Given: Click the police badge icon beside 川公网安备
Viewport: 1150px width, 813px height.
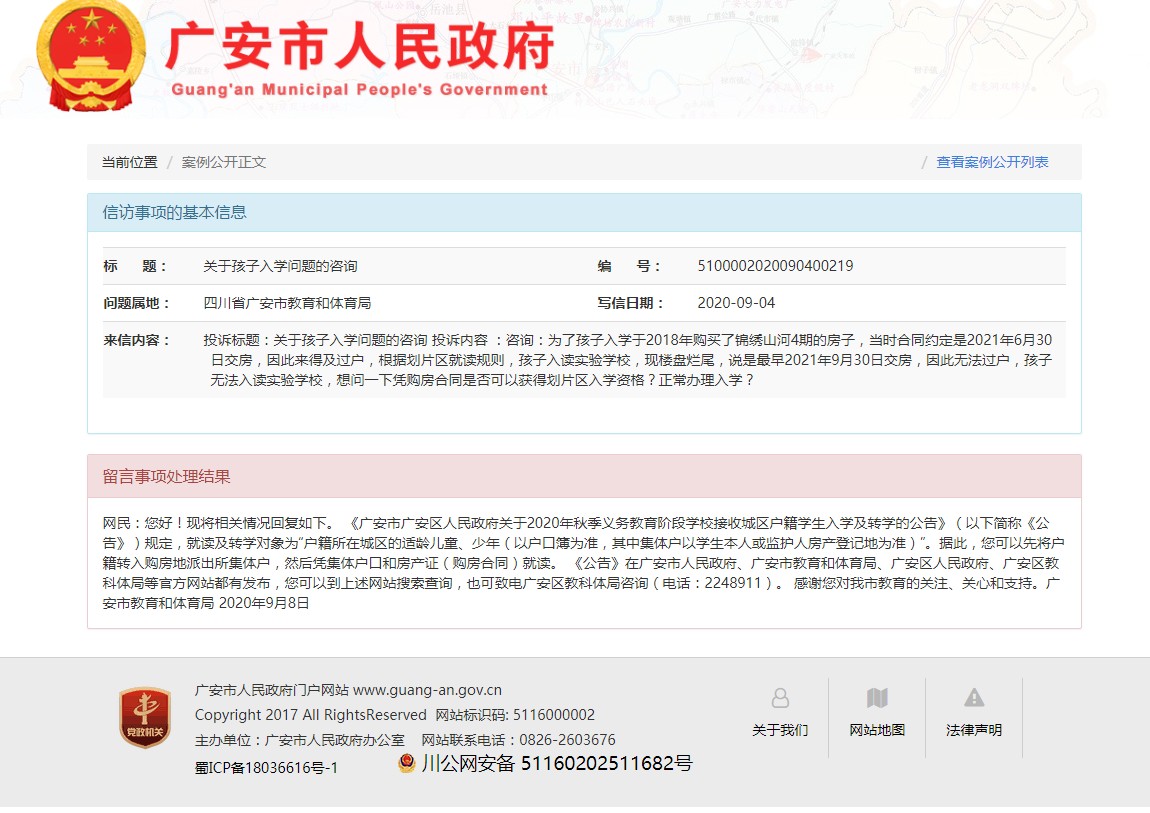Looking at the screenshot, I should click(406, 763).
